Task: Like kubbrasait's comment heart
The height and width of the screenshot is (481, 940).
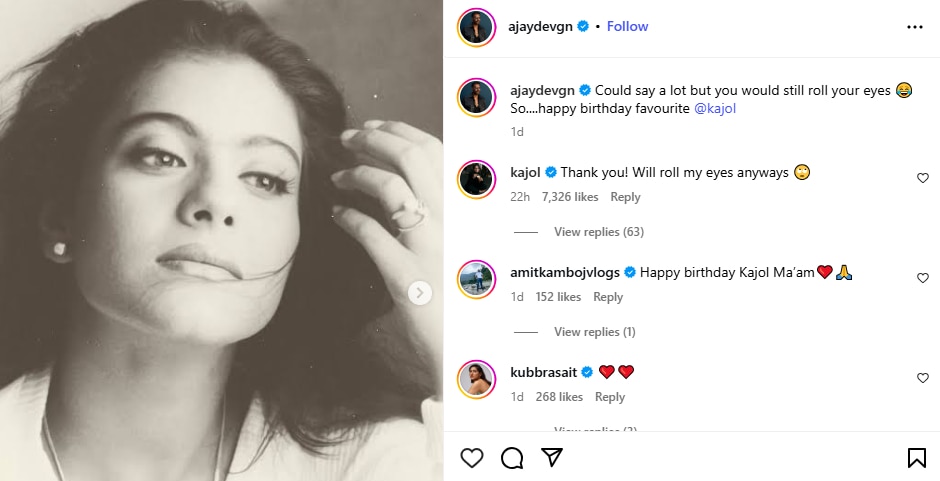Action: point(923,378)
